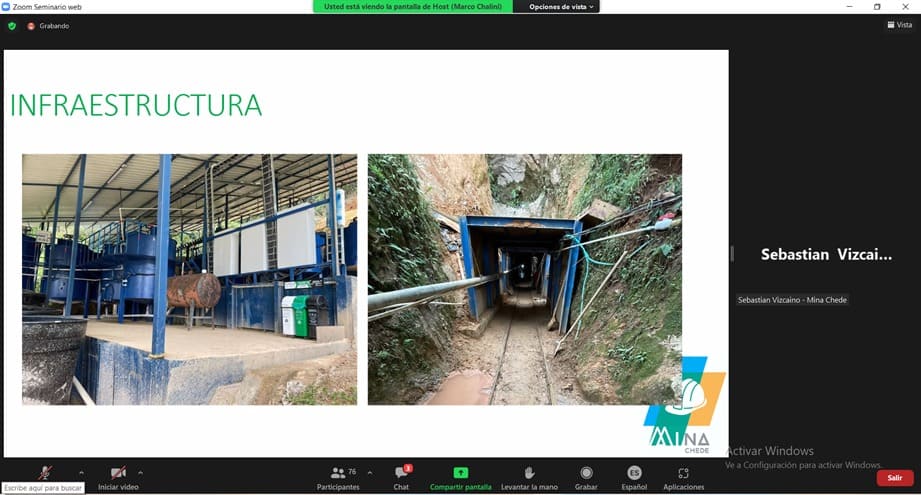
Task: Click the mine tunnel entrance photo
Action: (x=525, y=280)
